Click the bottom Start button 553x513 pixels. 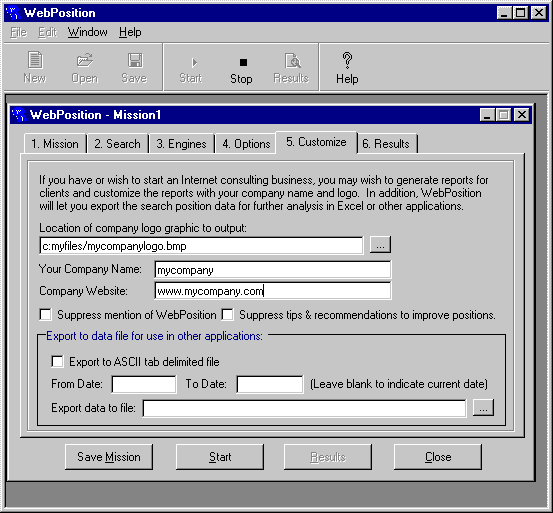(220, 457)
